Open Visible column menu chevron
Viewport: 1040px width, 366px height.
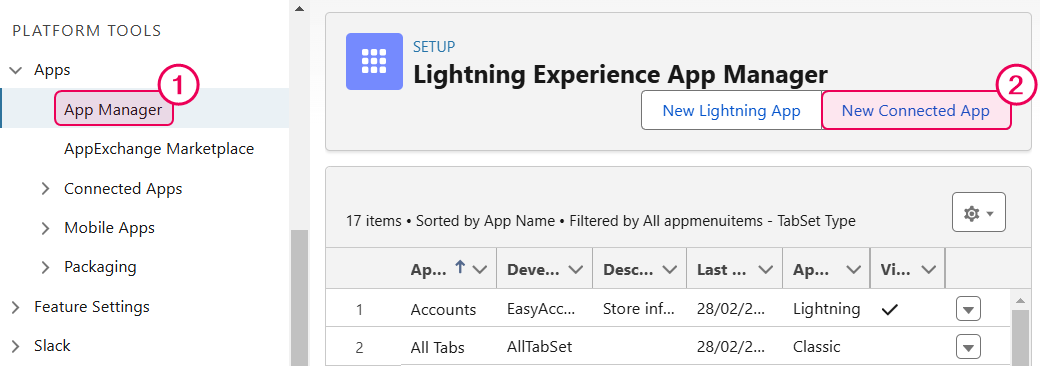pos(929,269)
